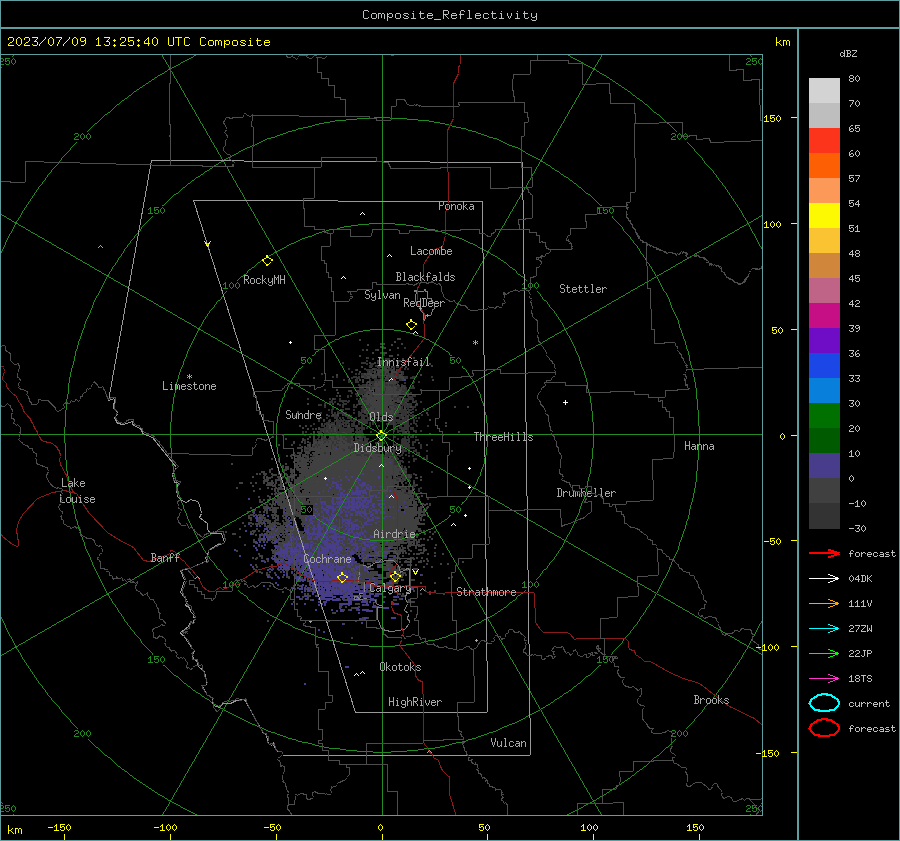Click yellow radar center marker at Olds

click(382, 436)
